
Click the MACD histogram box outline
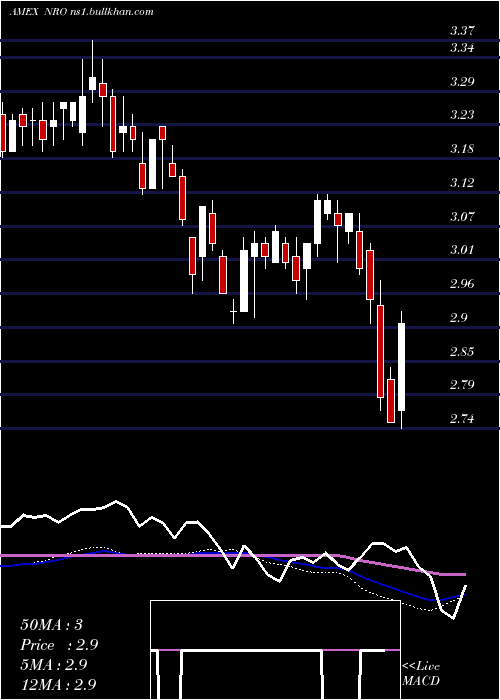[275, 650]
